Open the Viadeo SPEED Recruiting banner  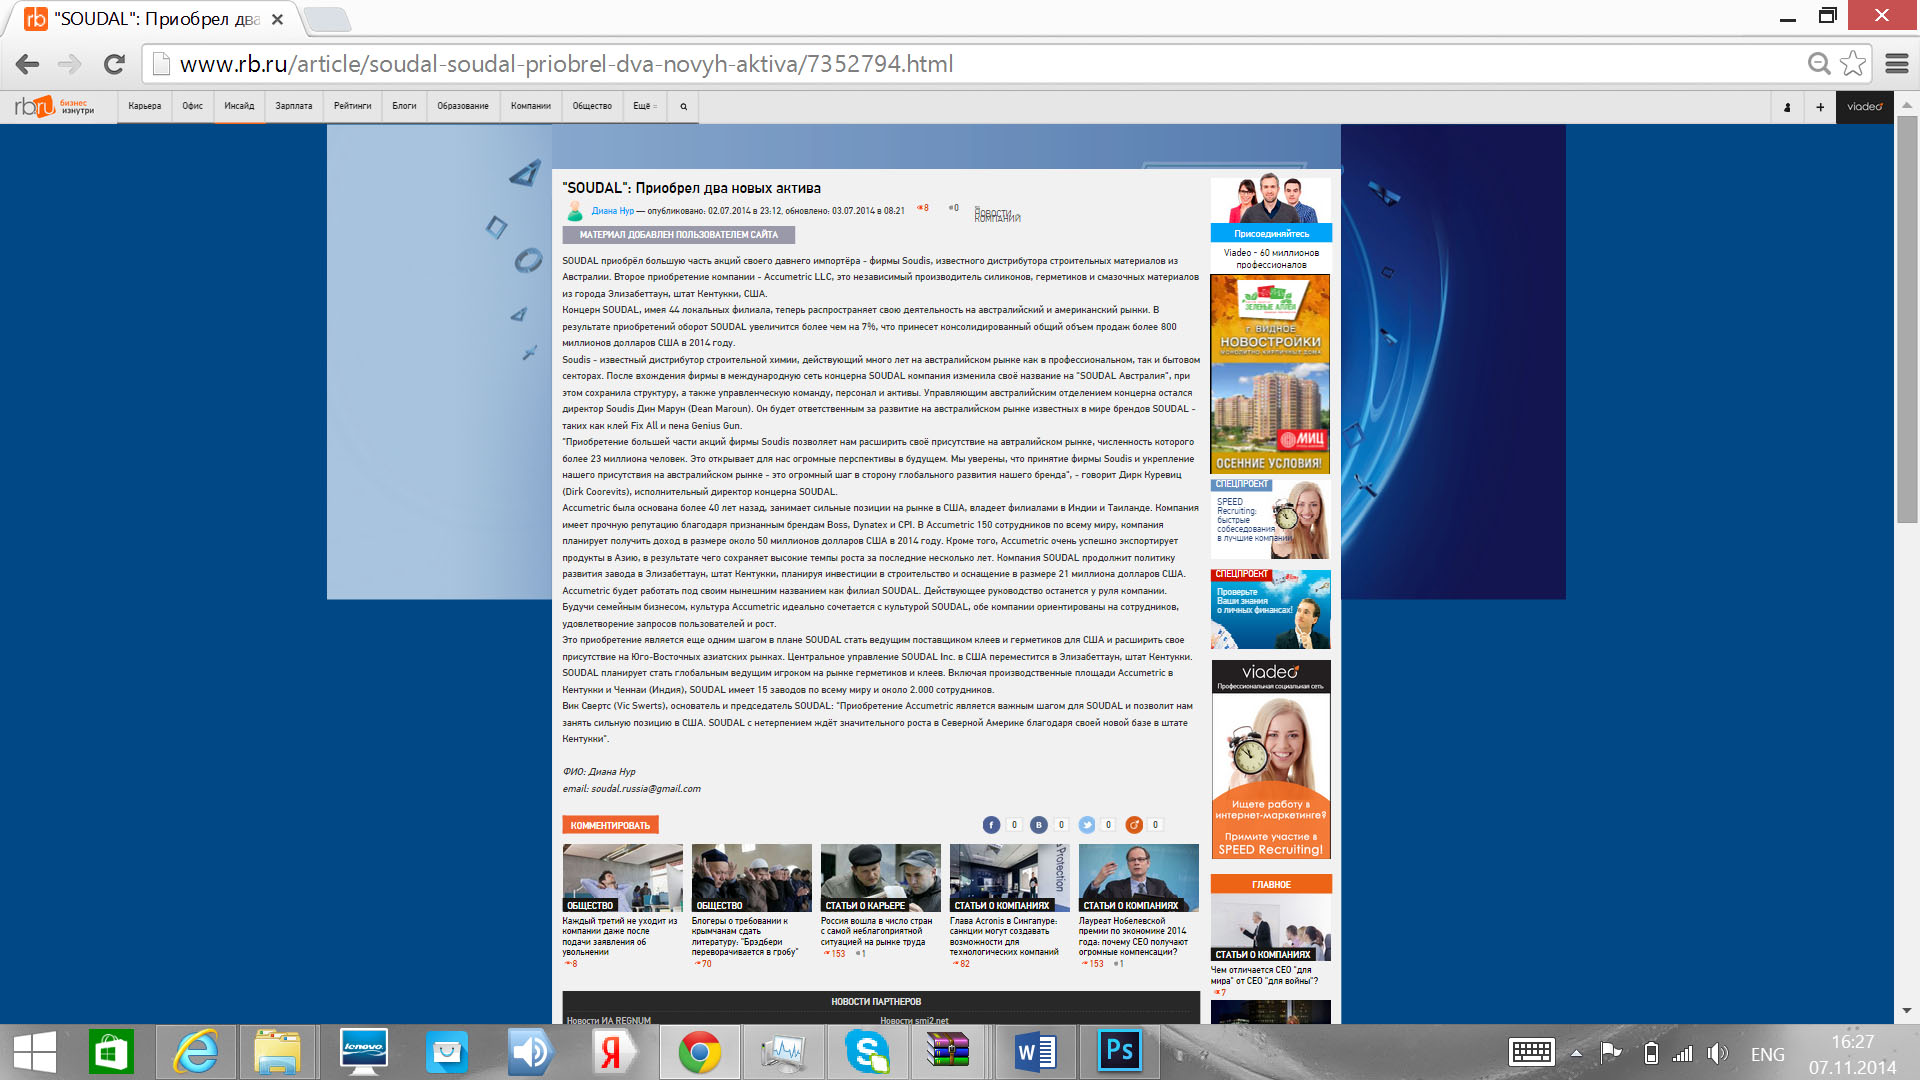(x=1271, y=759)
